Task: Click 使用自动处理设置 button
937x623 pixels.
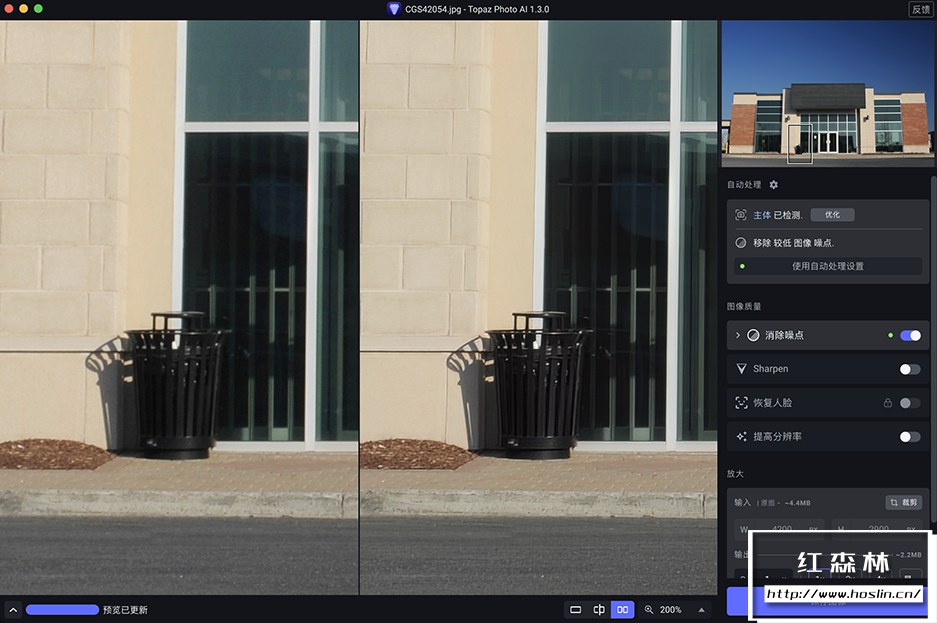Action: [x=828, y=266]
